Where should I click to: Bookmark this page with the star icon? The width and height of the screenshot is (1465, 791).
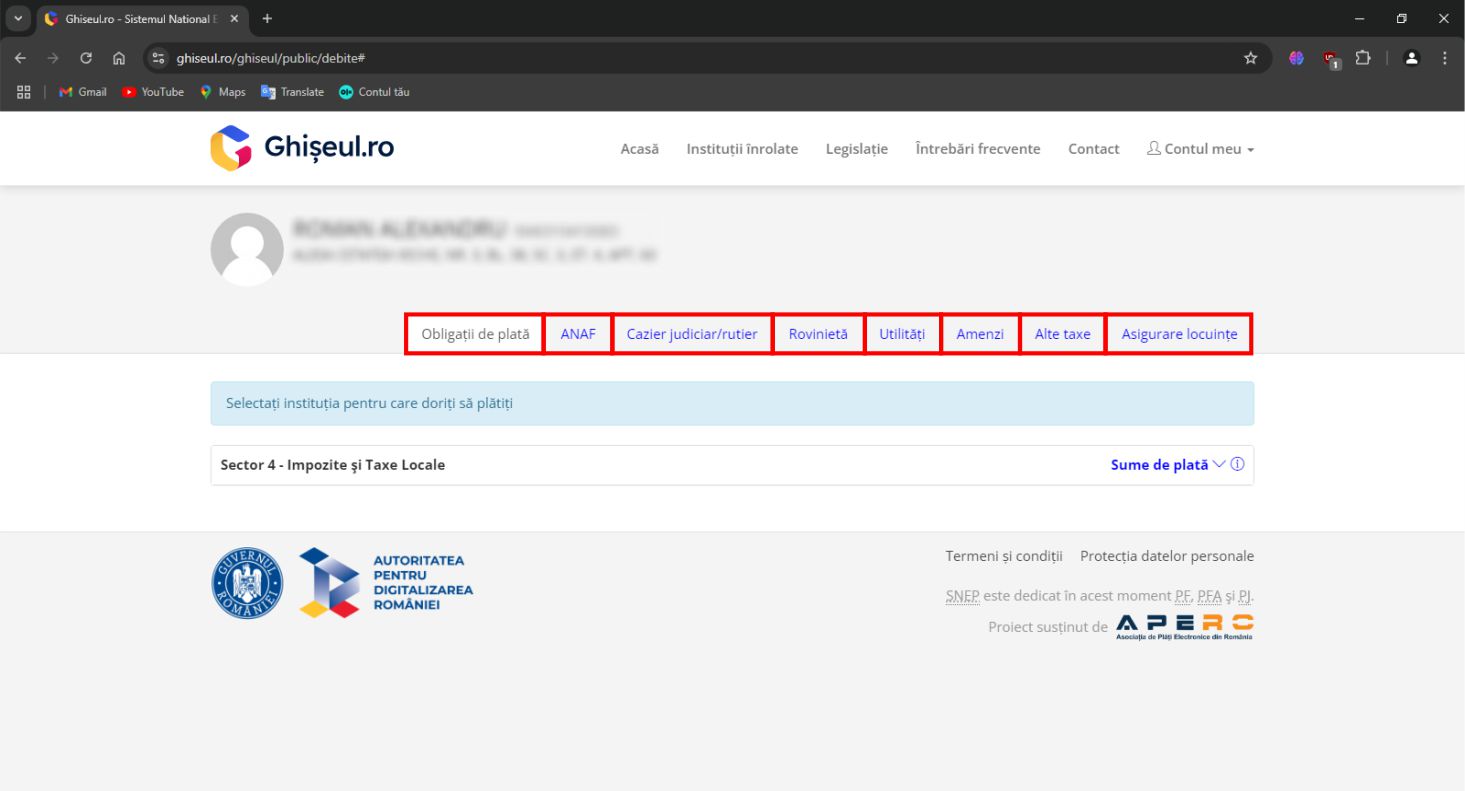click(x=1250, y=58)
